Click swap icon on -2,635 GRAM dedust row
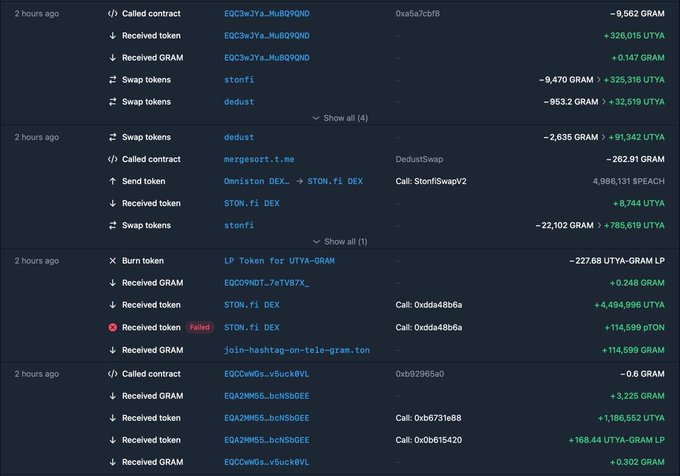 click(x=112, y=137)
